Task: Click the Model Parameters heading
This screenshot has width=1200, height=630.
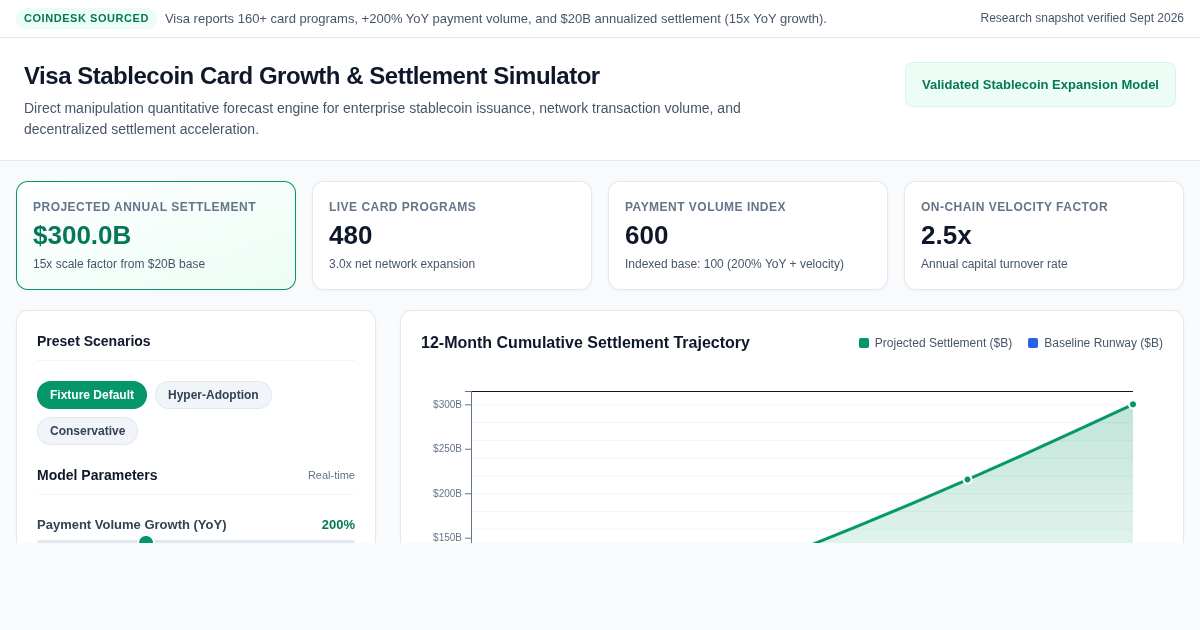Action: point(97,475)
